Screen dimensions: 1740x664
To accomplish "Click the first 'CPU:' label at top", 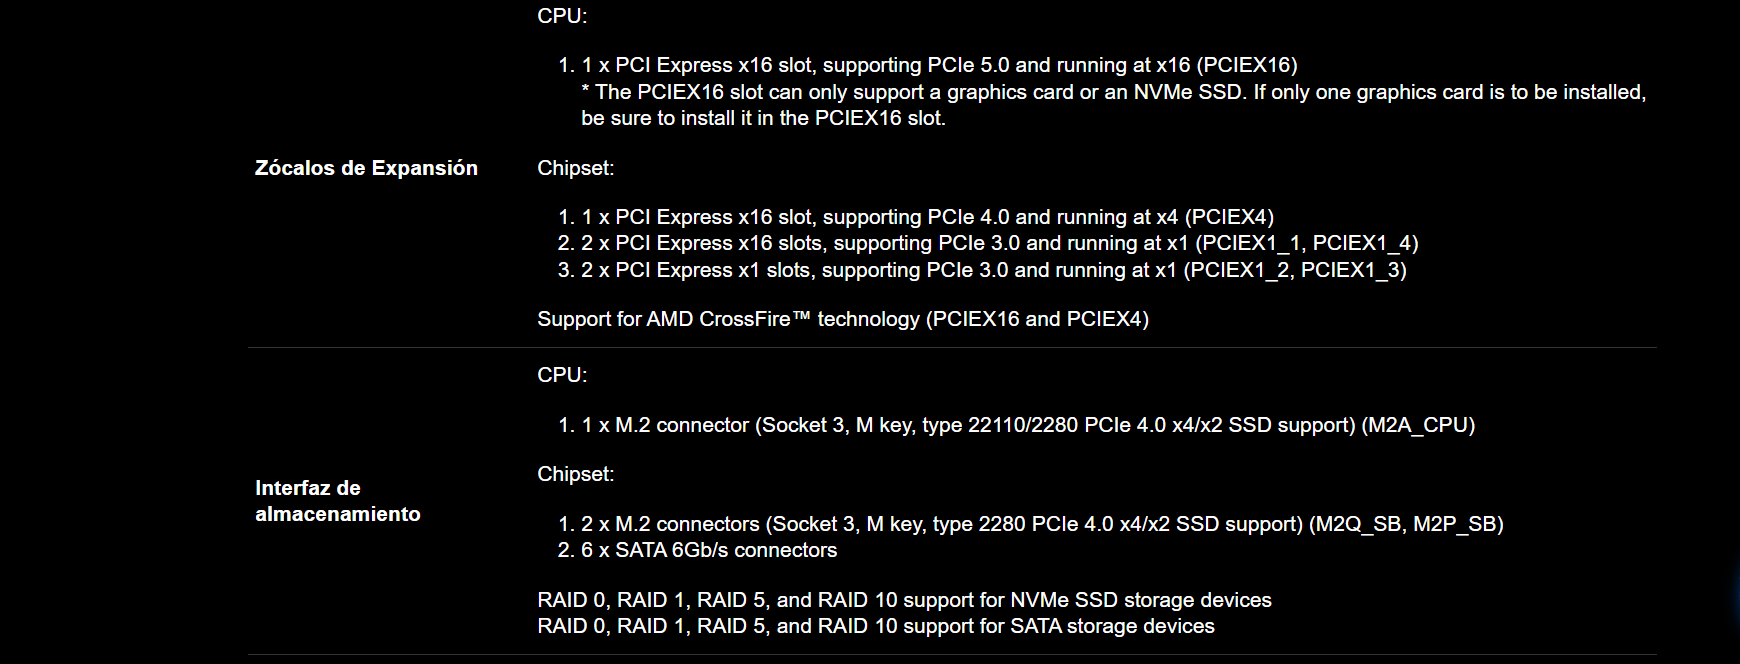I will pyautogui.click(x=562, y=16).
